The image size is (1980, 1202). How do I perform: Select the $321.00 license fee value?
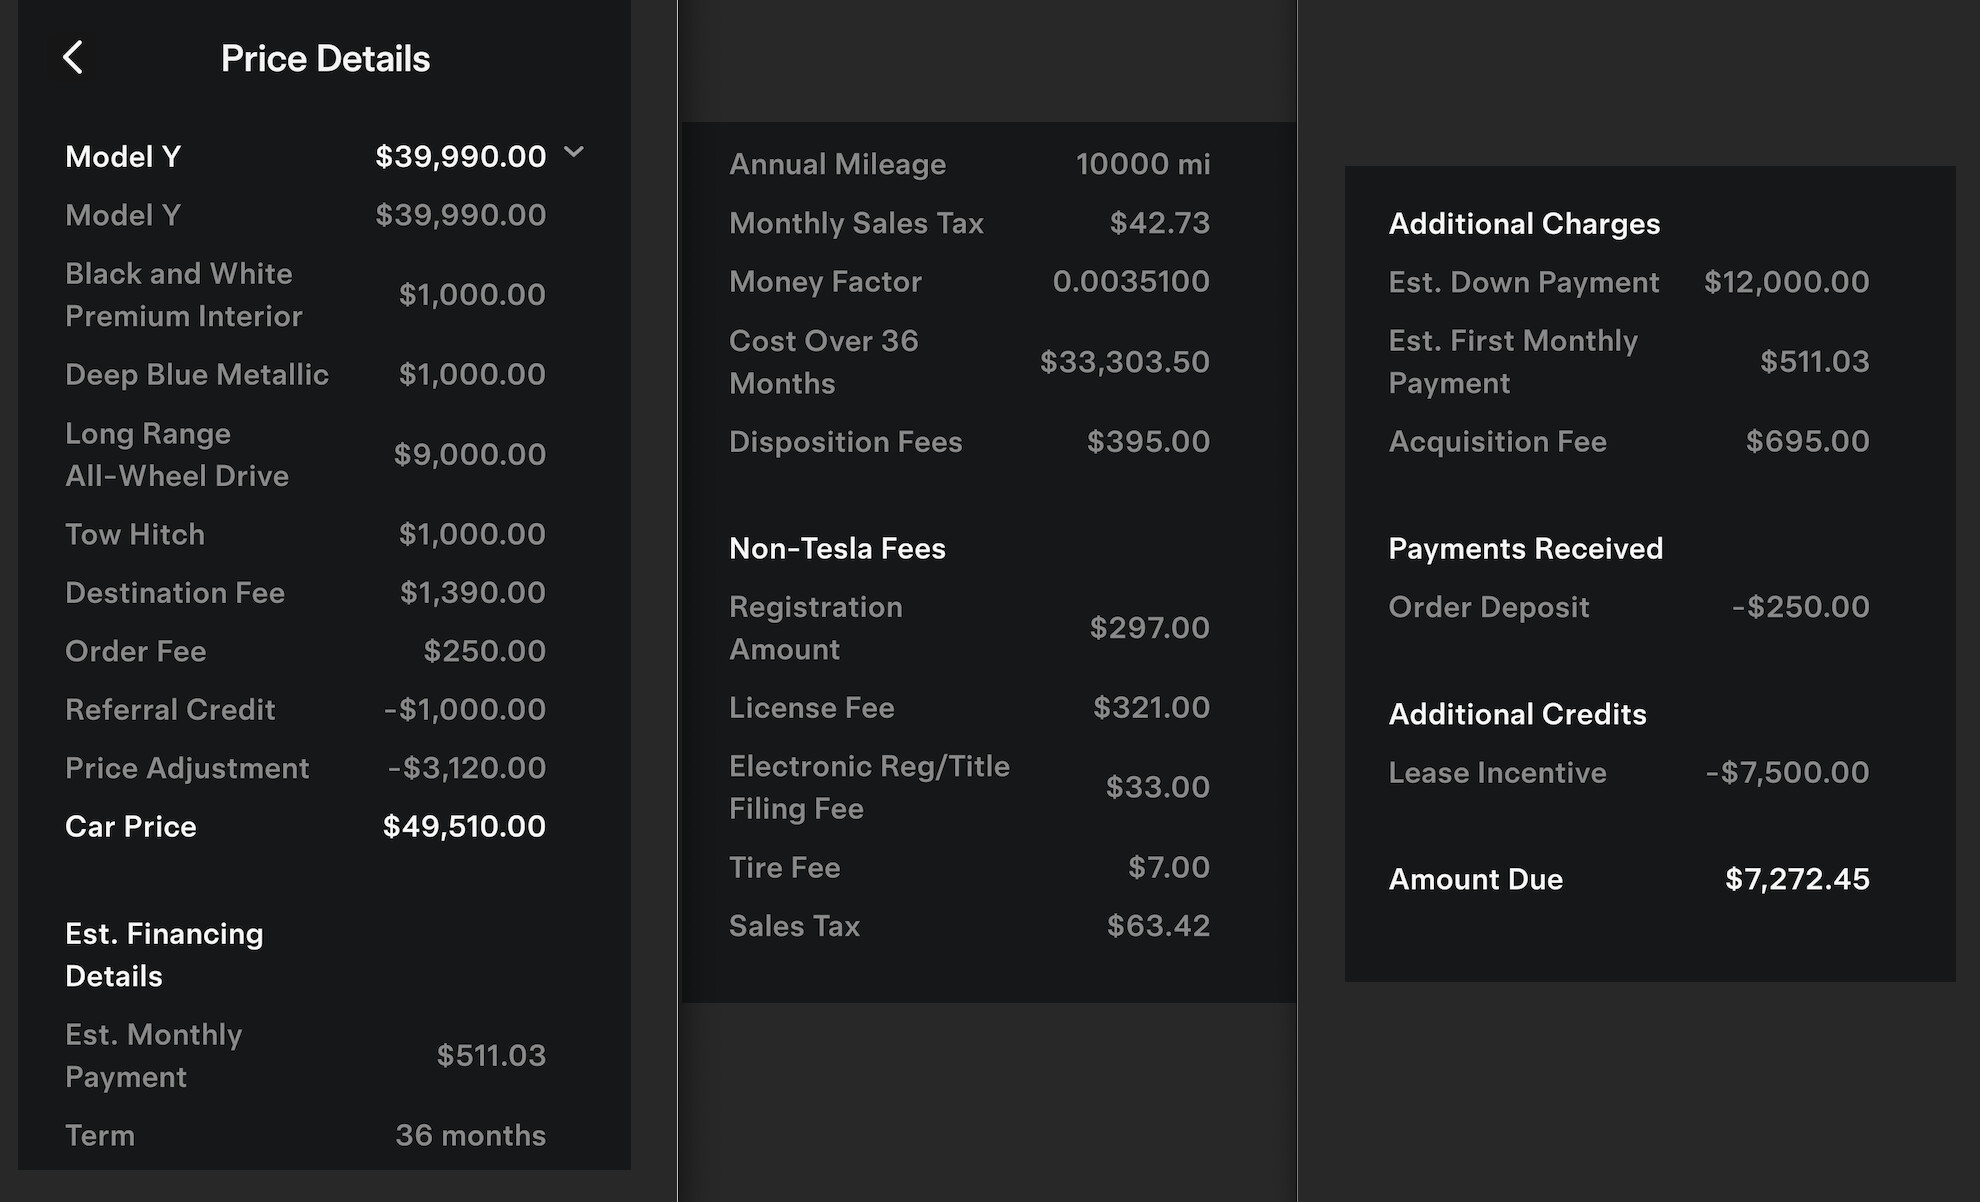click(1151, 708)
